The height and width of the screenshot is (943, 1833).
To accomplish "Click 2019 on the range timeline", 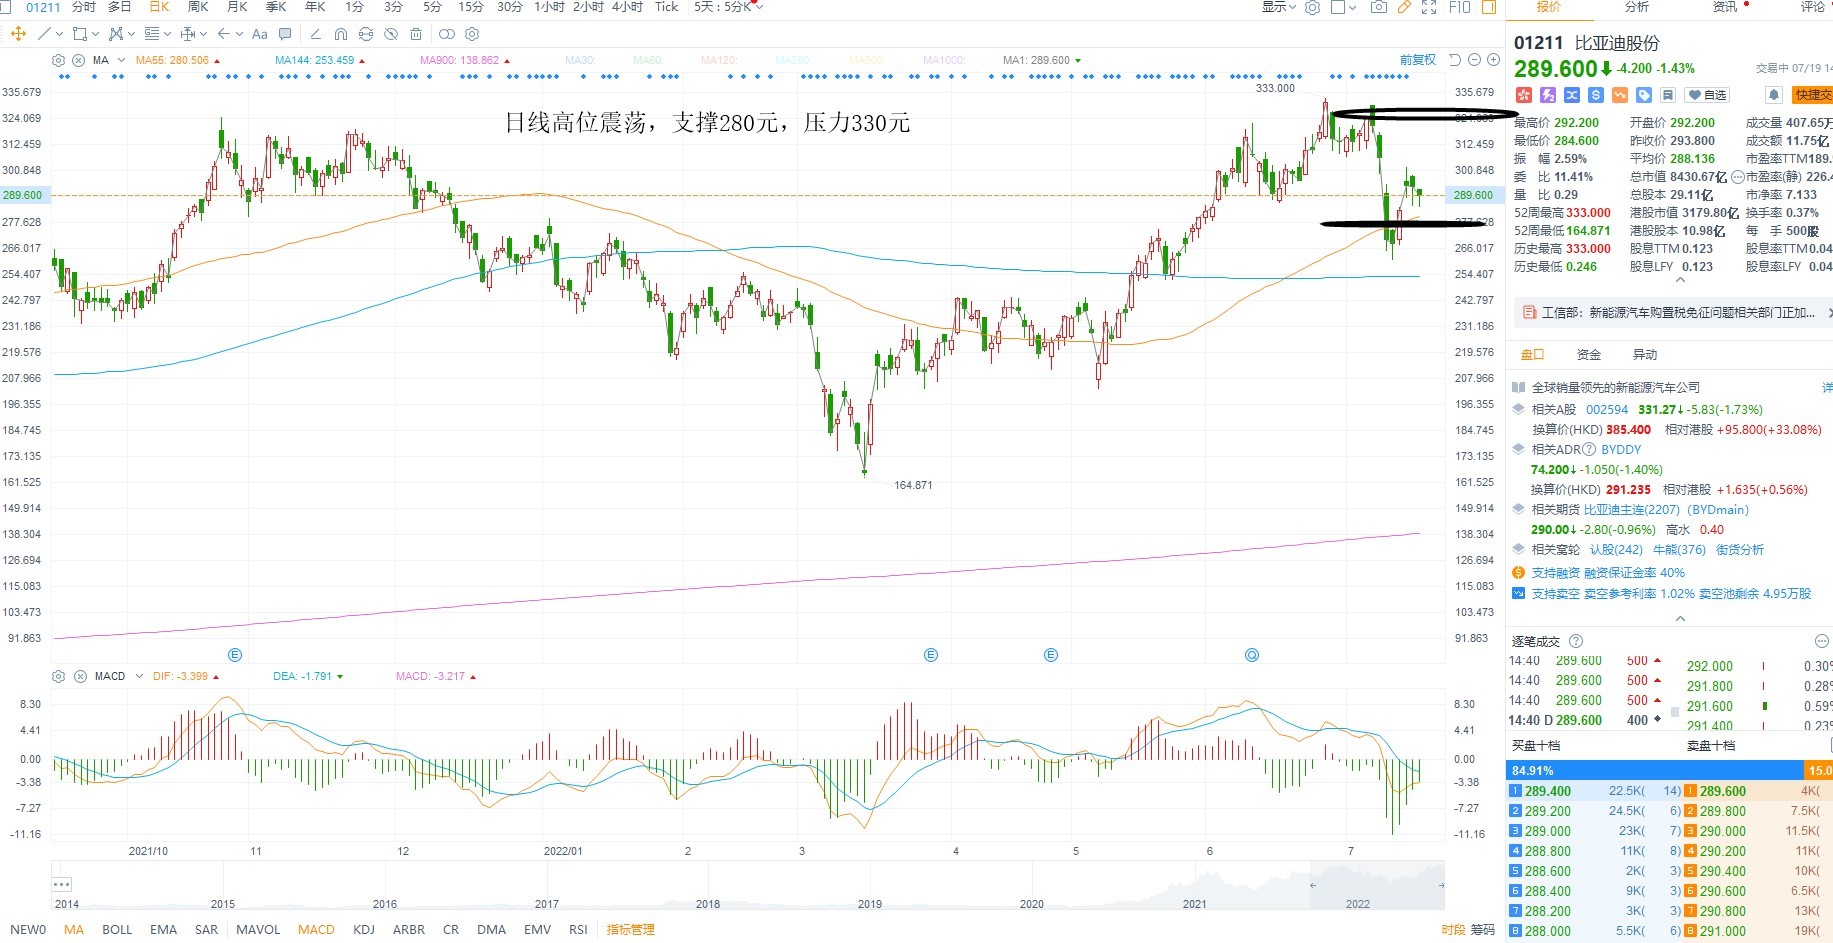I will (x=870, y=904).
